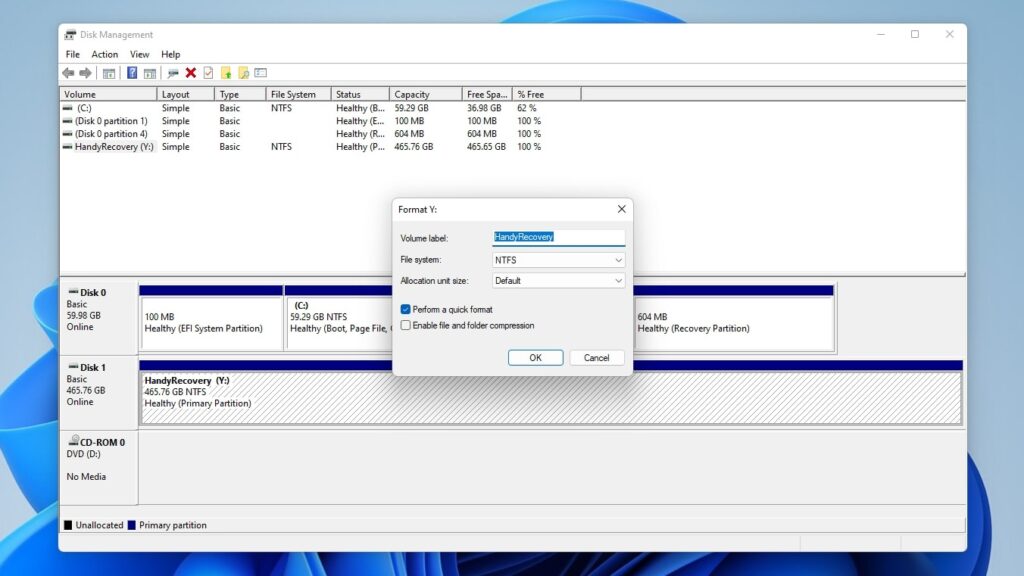Open the File system NTFS dropdown
The image size is (1024, 576).
tap(558, 260)
